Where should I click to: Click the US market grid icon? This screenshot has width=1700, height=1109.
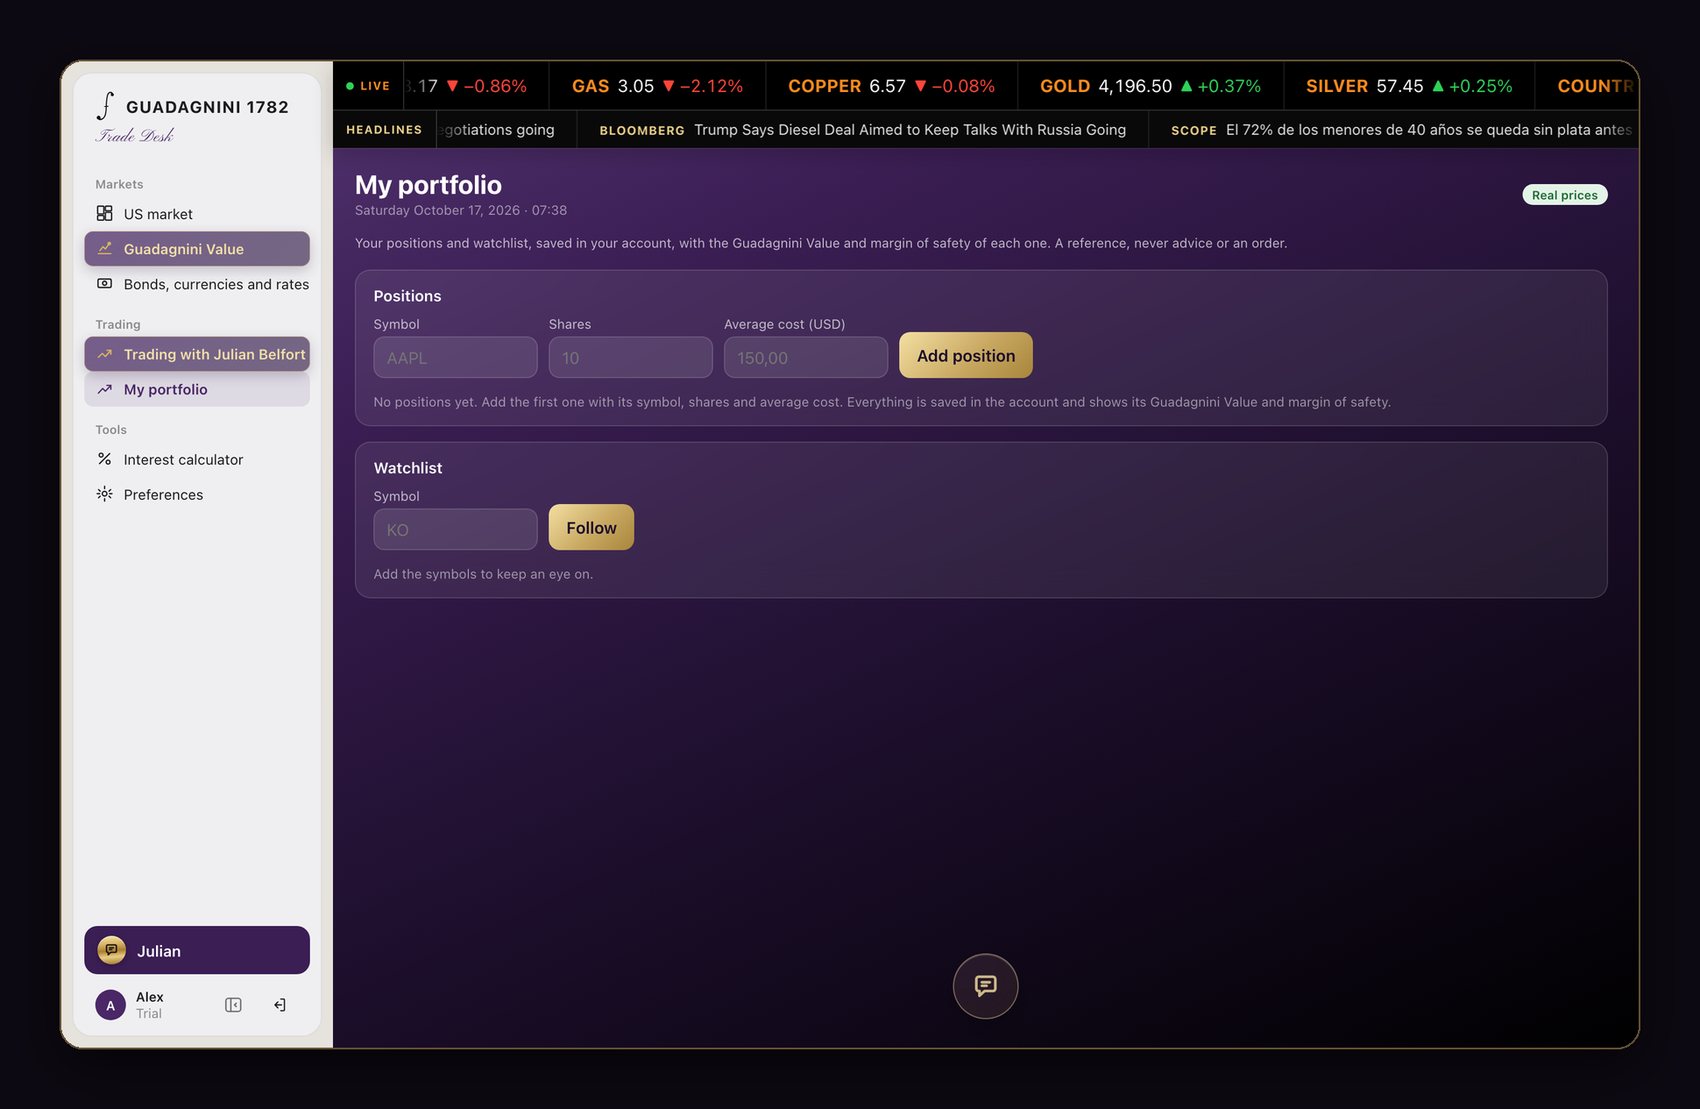coord(104,213)
